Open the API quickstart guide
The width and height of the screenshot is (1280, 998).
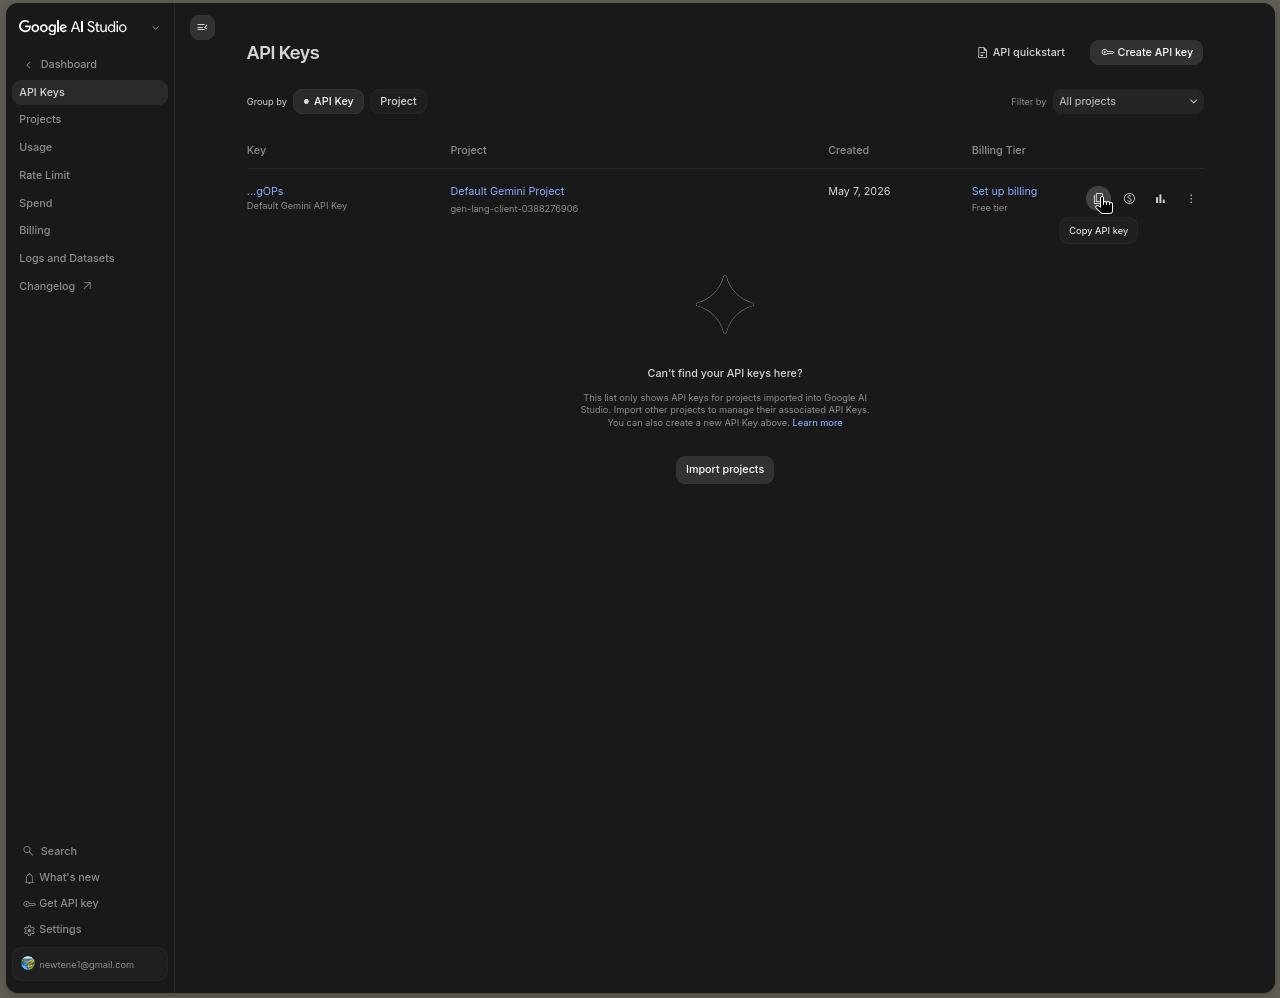1021,52
